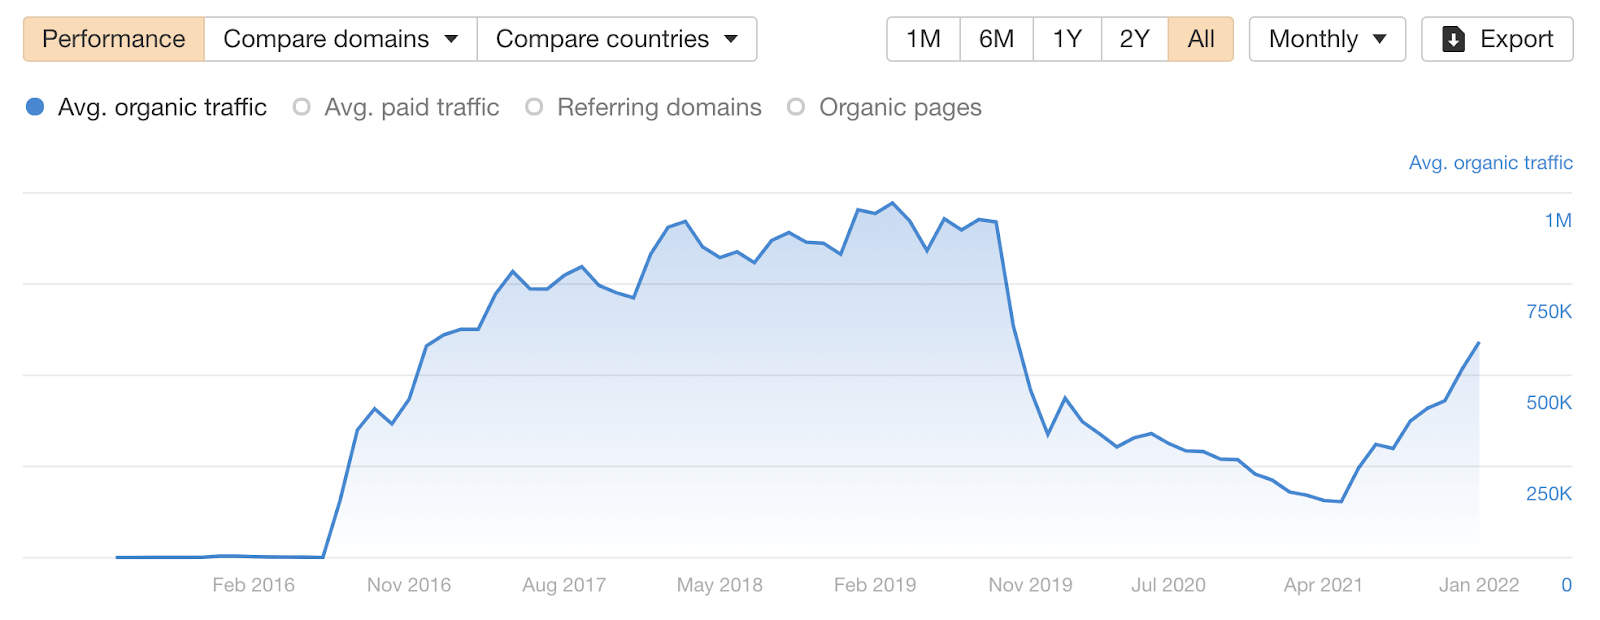Click the radio circle next to Referring domains
The image size is (1600, 620).
[x=535, y=106]
